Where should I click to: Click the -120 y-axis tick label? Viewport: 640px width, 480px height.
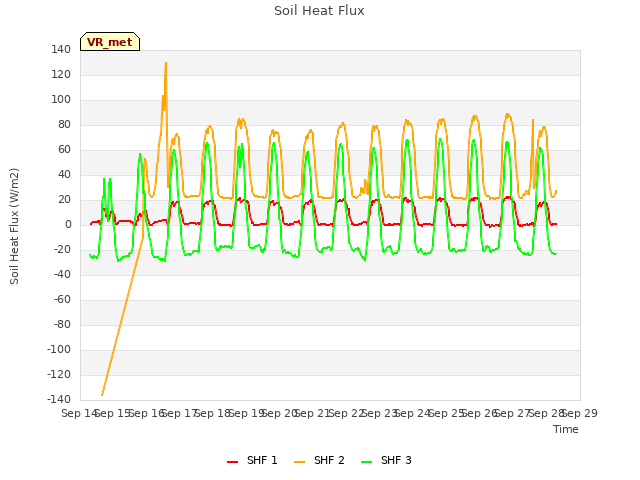pyautogui.click(x=59, y=375)
